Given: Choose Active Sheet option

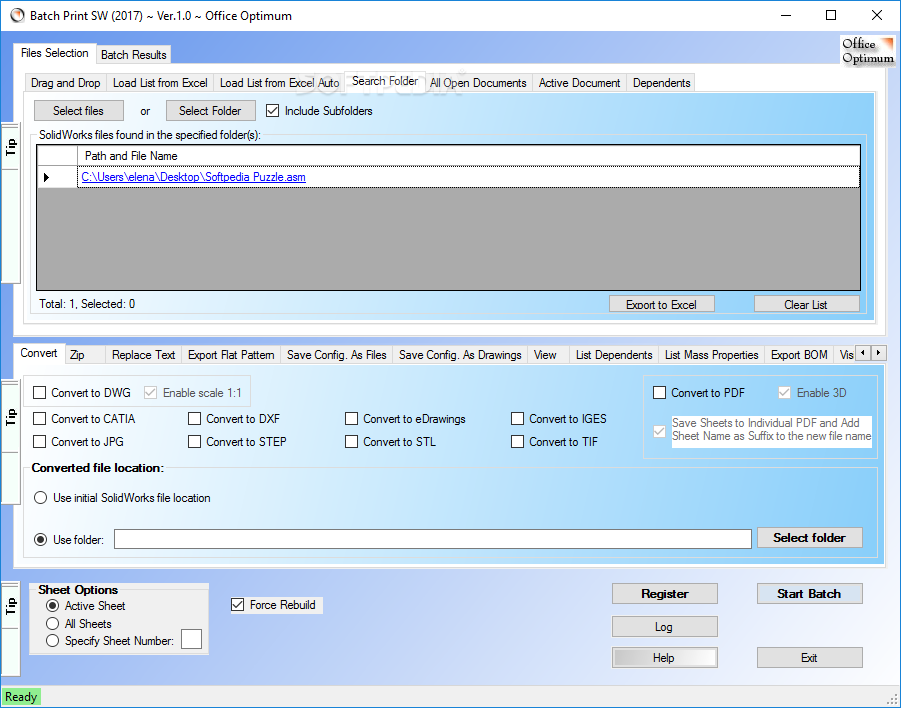Looking at the screenshot, I should tap(52, 606).
